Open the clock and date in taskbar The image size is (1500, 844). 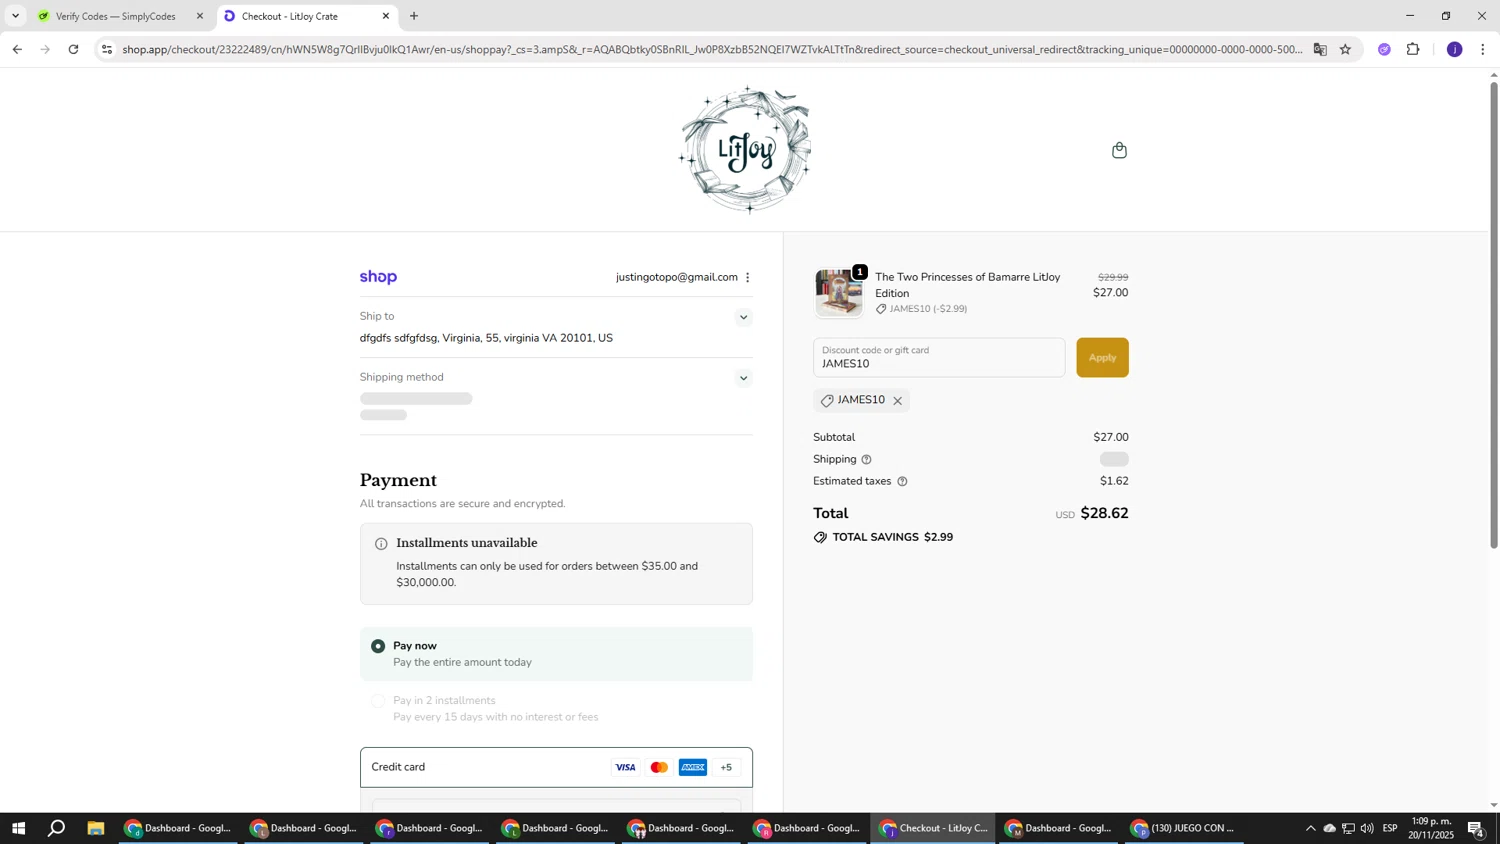click(x=1431, y=828)
